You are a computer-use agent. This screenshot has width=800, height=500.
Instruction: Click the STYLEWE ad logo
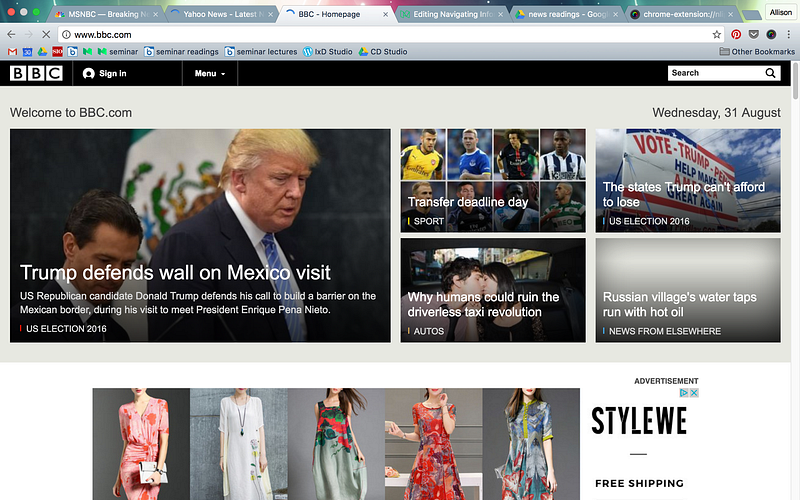[639, 421]
